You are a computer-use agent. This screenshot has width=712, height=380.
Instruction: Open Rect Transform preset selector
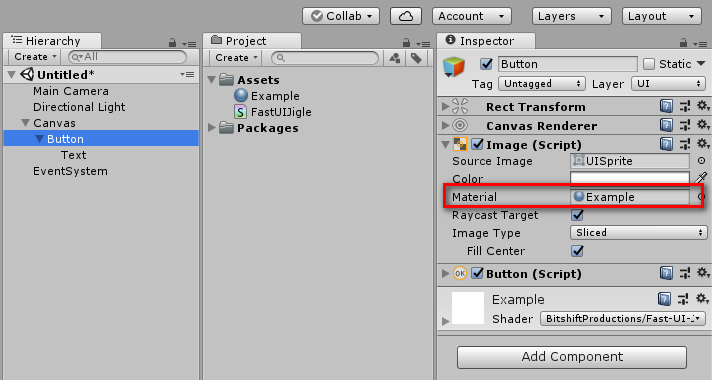[684, 106]
